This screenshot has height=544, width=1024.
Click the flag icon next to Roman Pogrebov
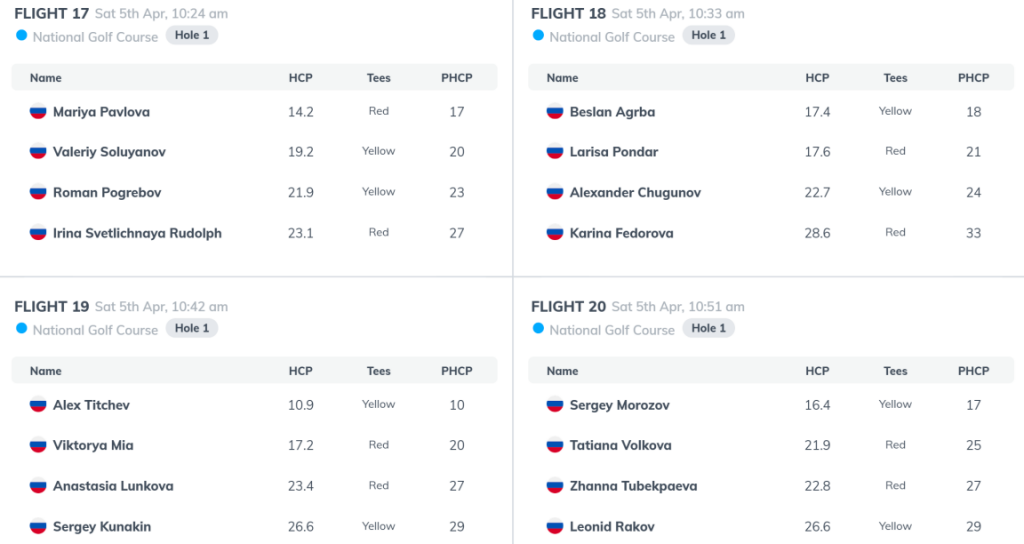tap(38, 193)
